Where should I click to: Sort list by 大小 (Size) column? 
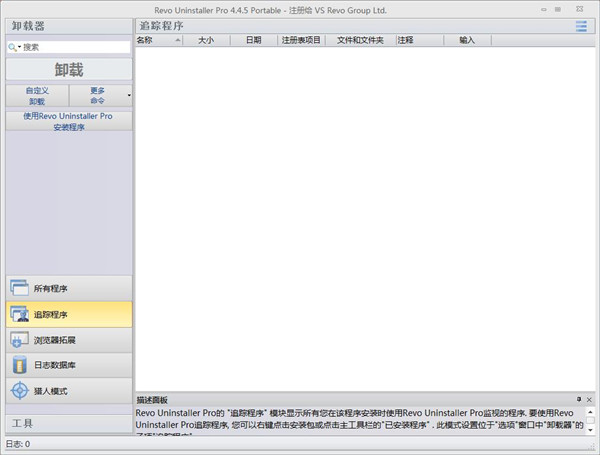tap(206, 41)
